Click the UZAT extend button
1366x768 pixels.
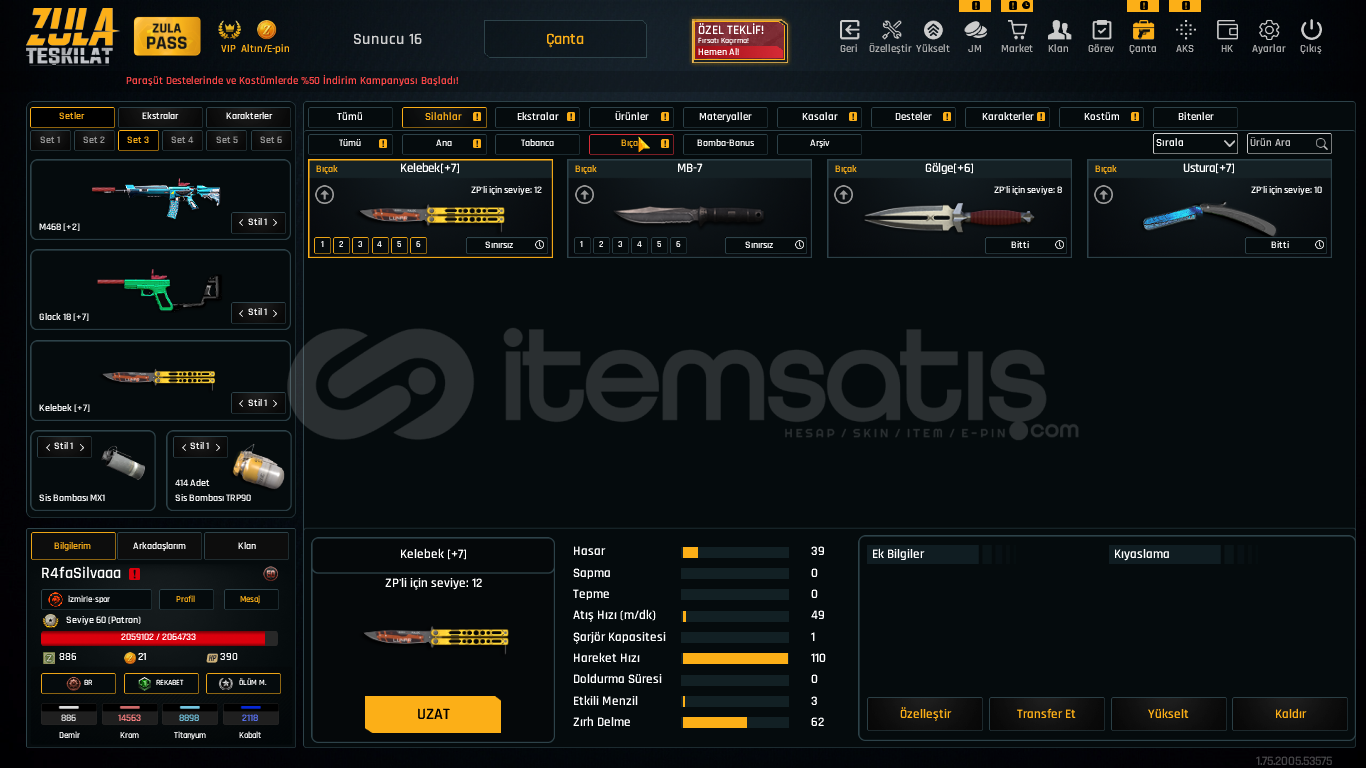(433, 714)
